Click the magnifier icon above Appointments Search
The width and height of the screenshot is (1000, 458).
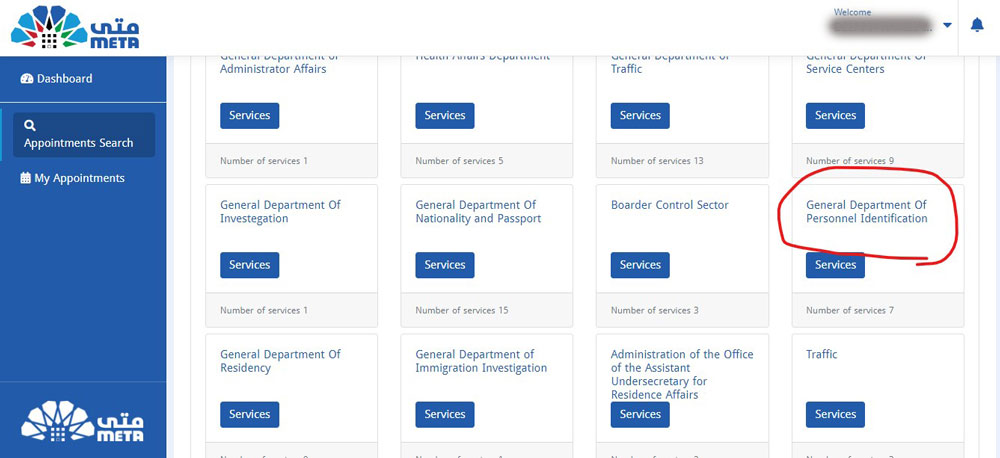tap(30, 126)
